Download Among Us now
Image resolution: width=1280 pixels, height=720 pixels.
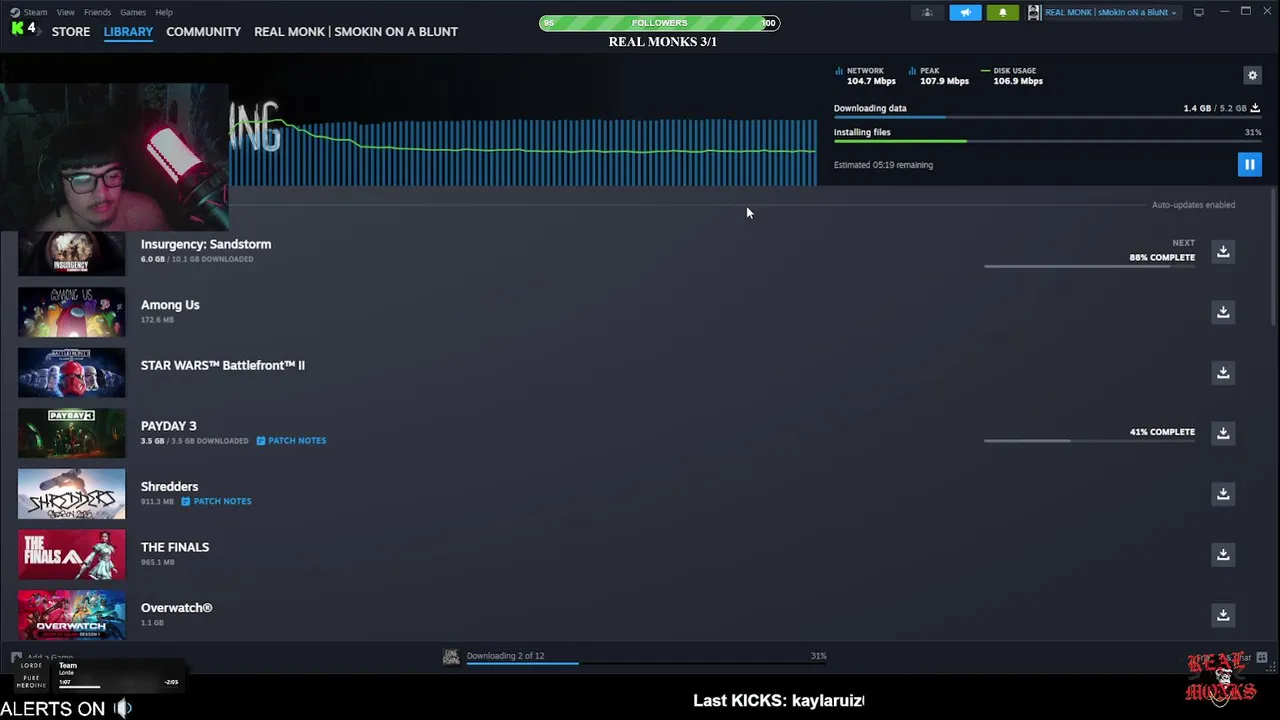click(1223, 312)
